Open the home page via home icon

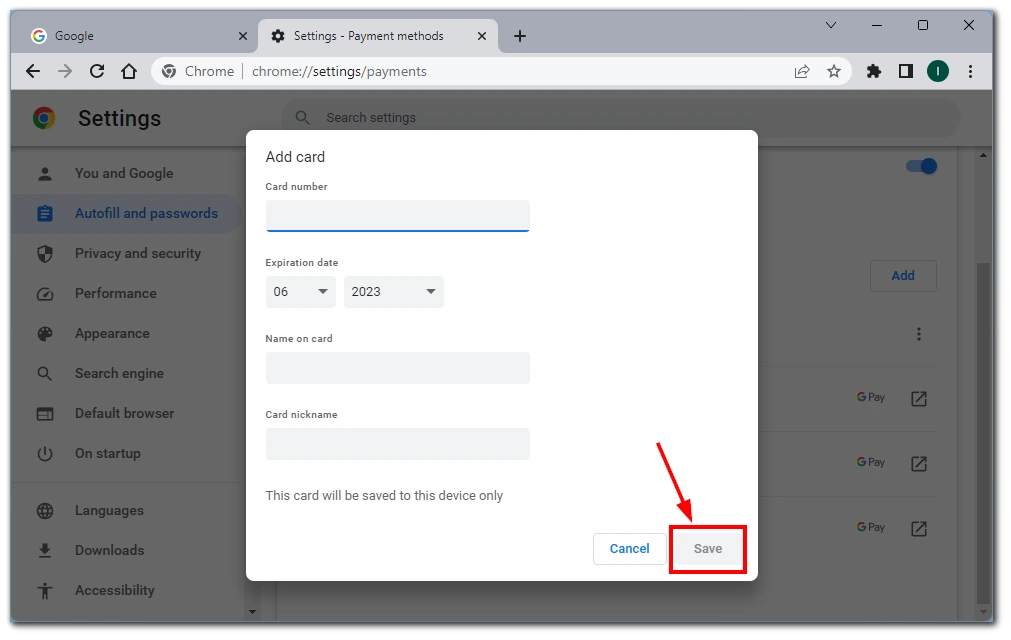pos(129,72)
